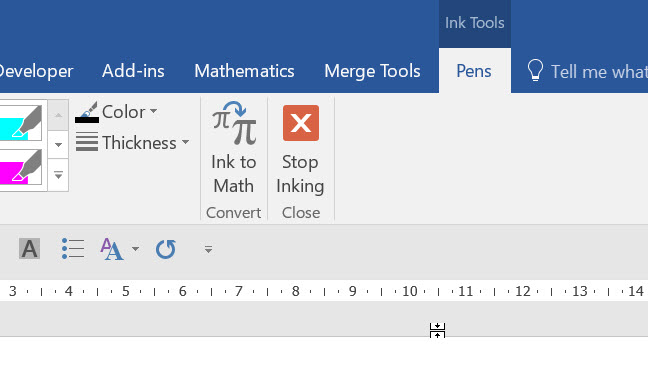Move to the previous row of the pen gallery
The image size is (648, 371).
[58, 115]
